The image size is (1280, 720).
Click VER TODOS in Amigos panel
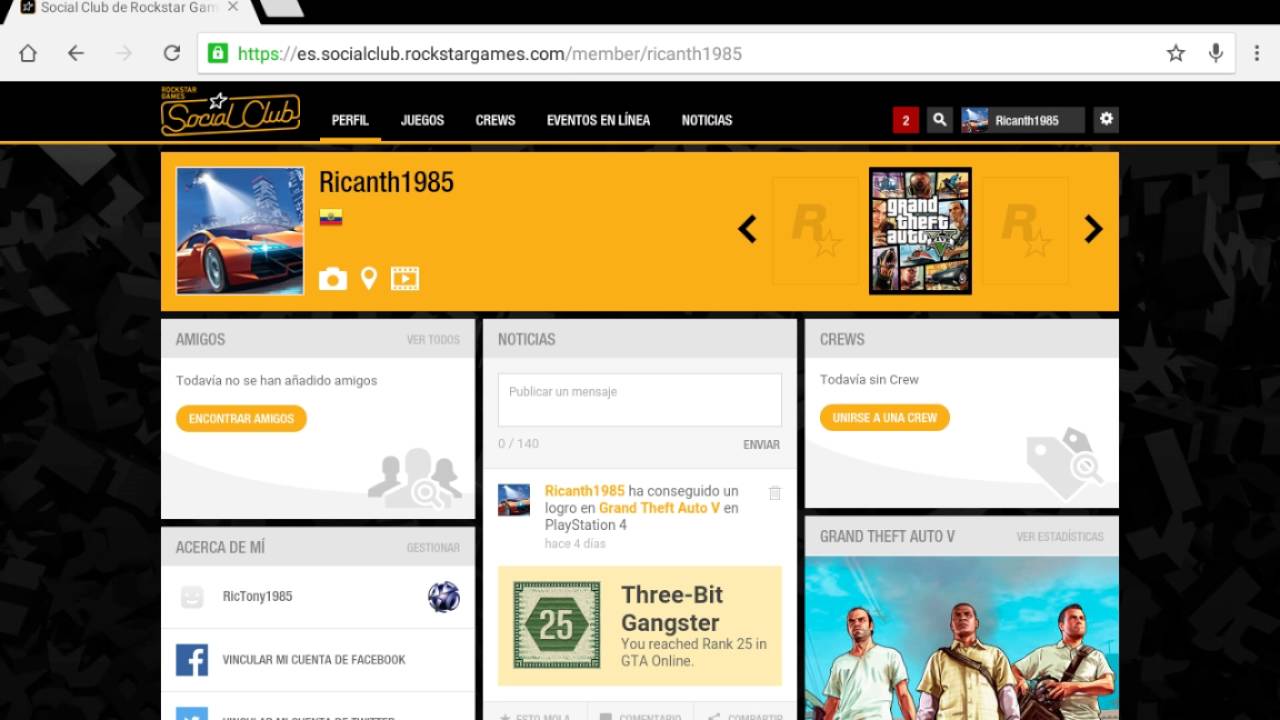[433, 340]
